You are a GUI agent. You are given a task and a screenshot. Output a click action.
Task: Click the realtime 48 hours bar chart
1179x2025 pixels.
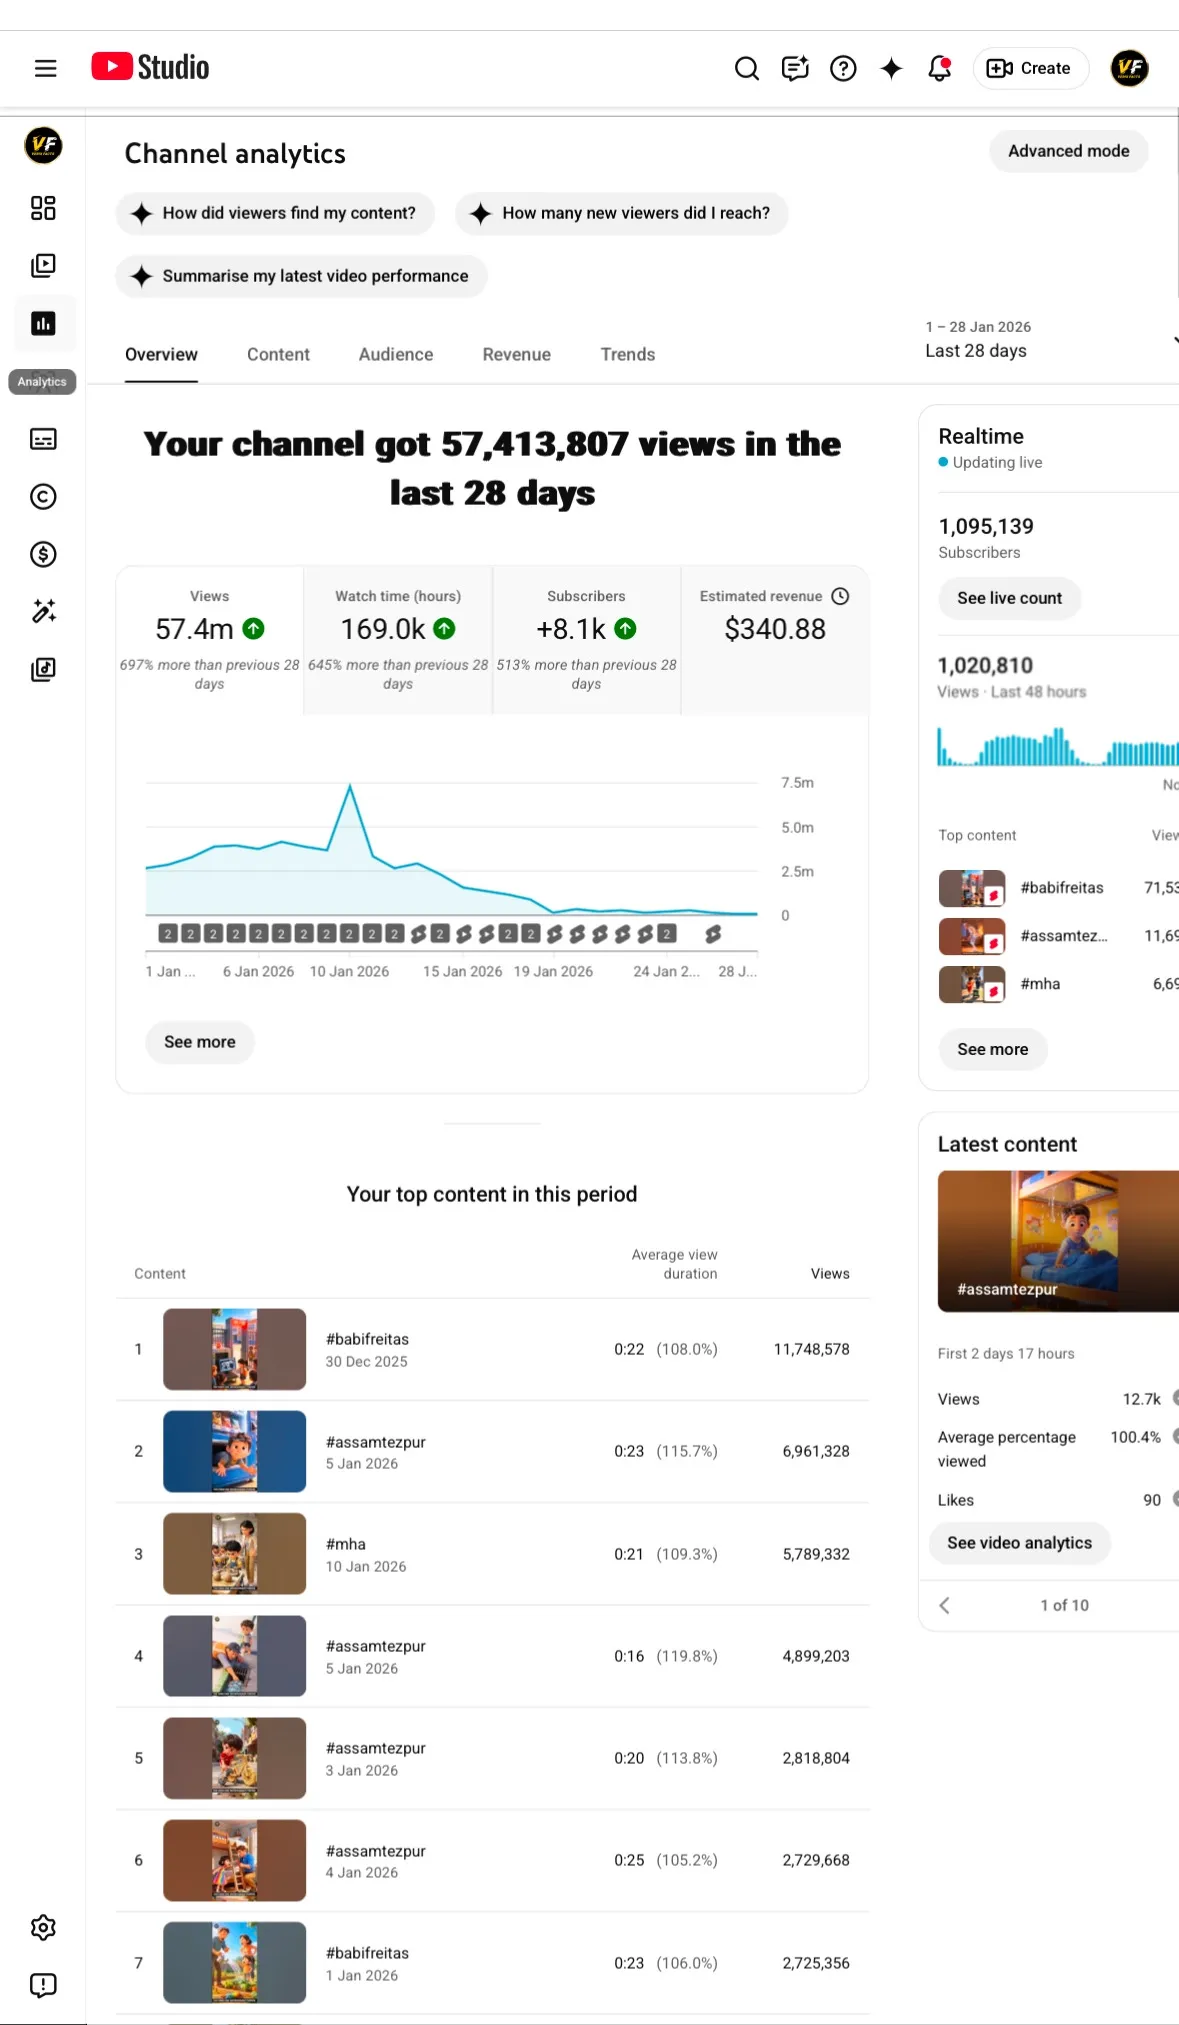[1058, 747]
